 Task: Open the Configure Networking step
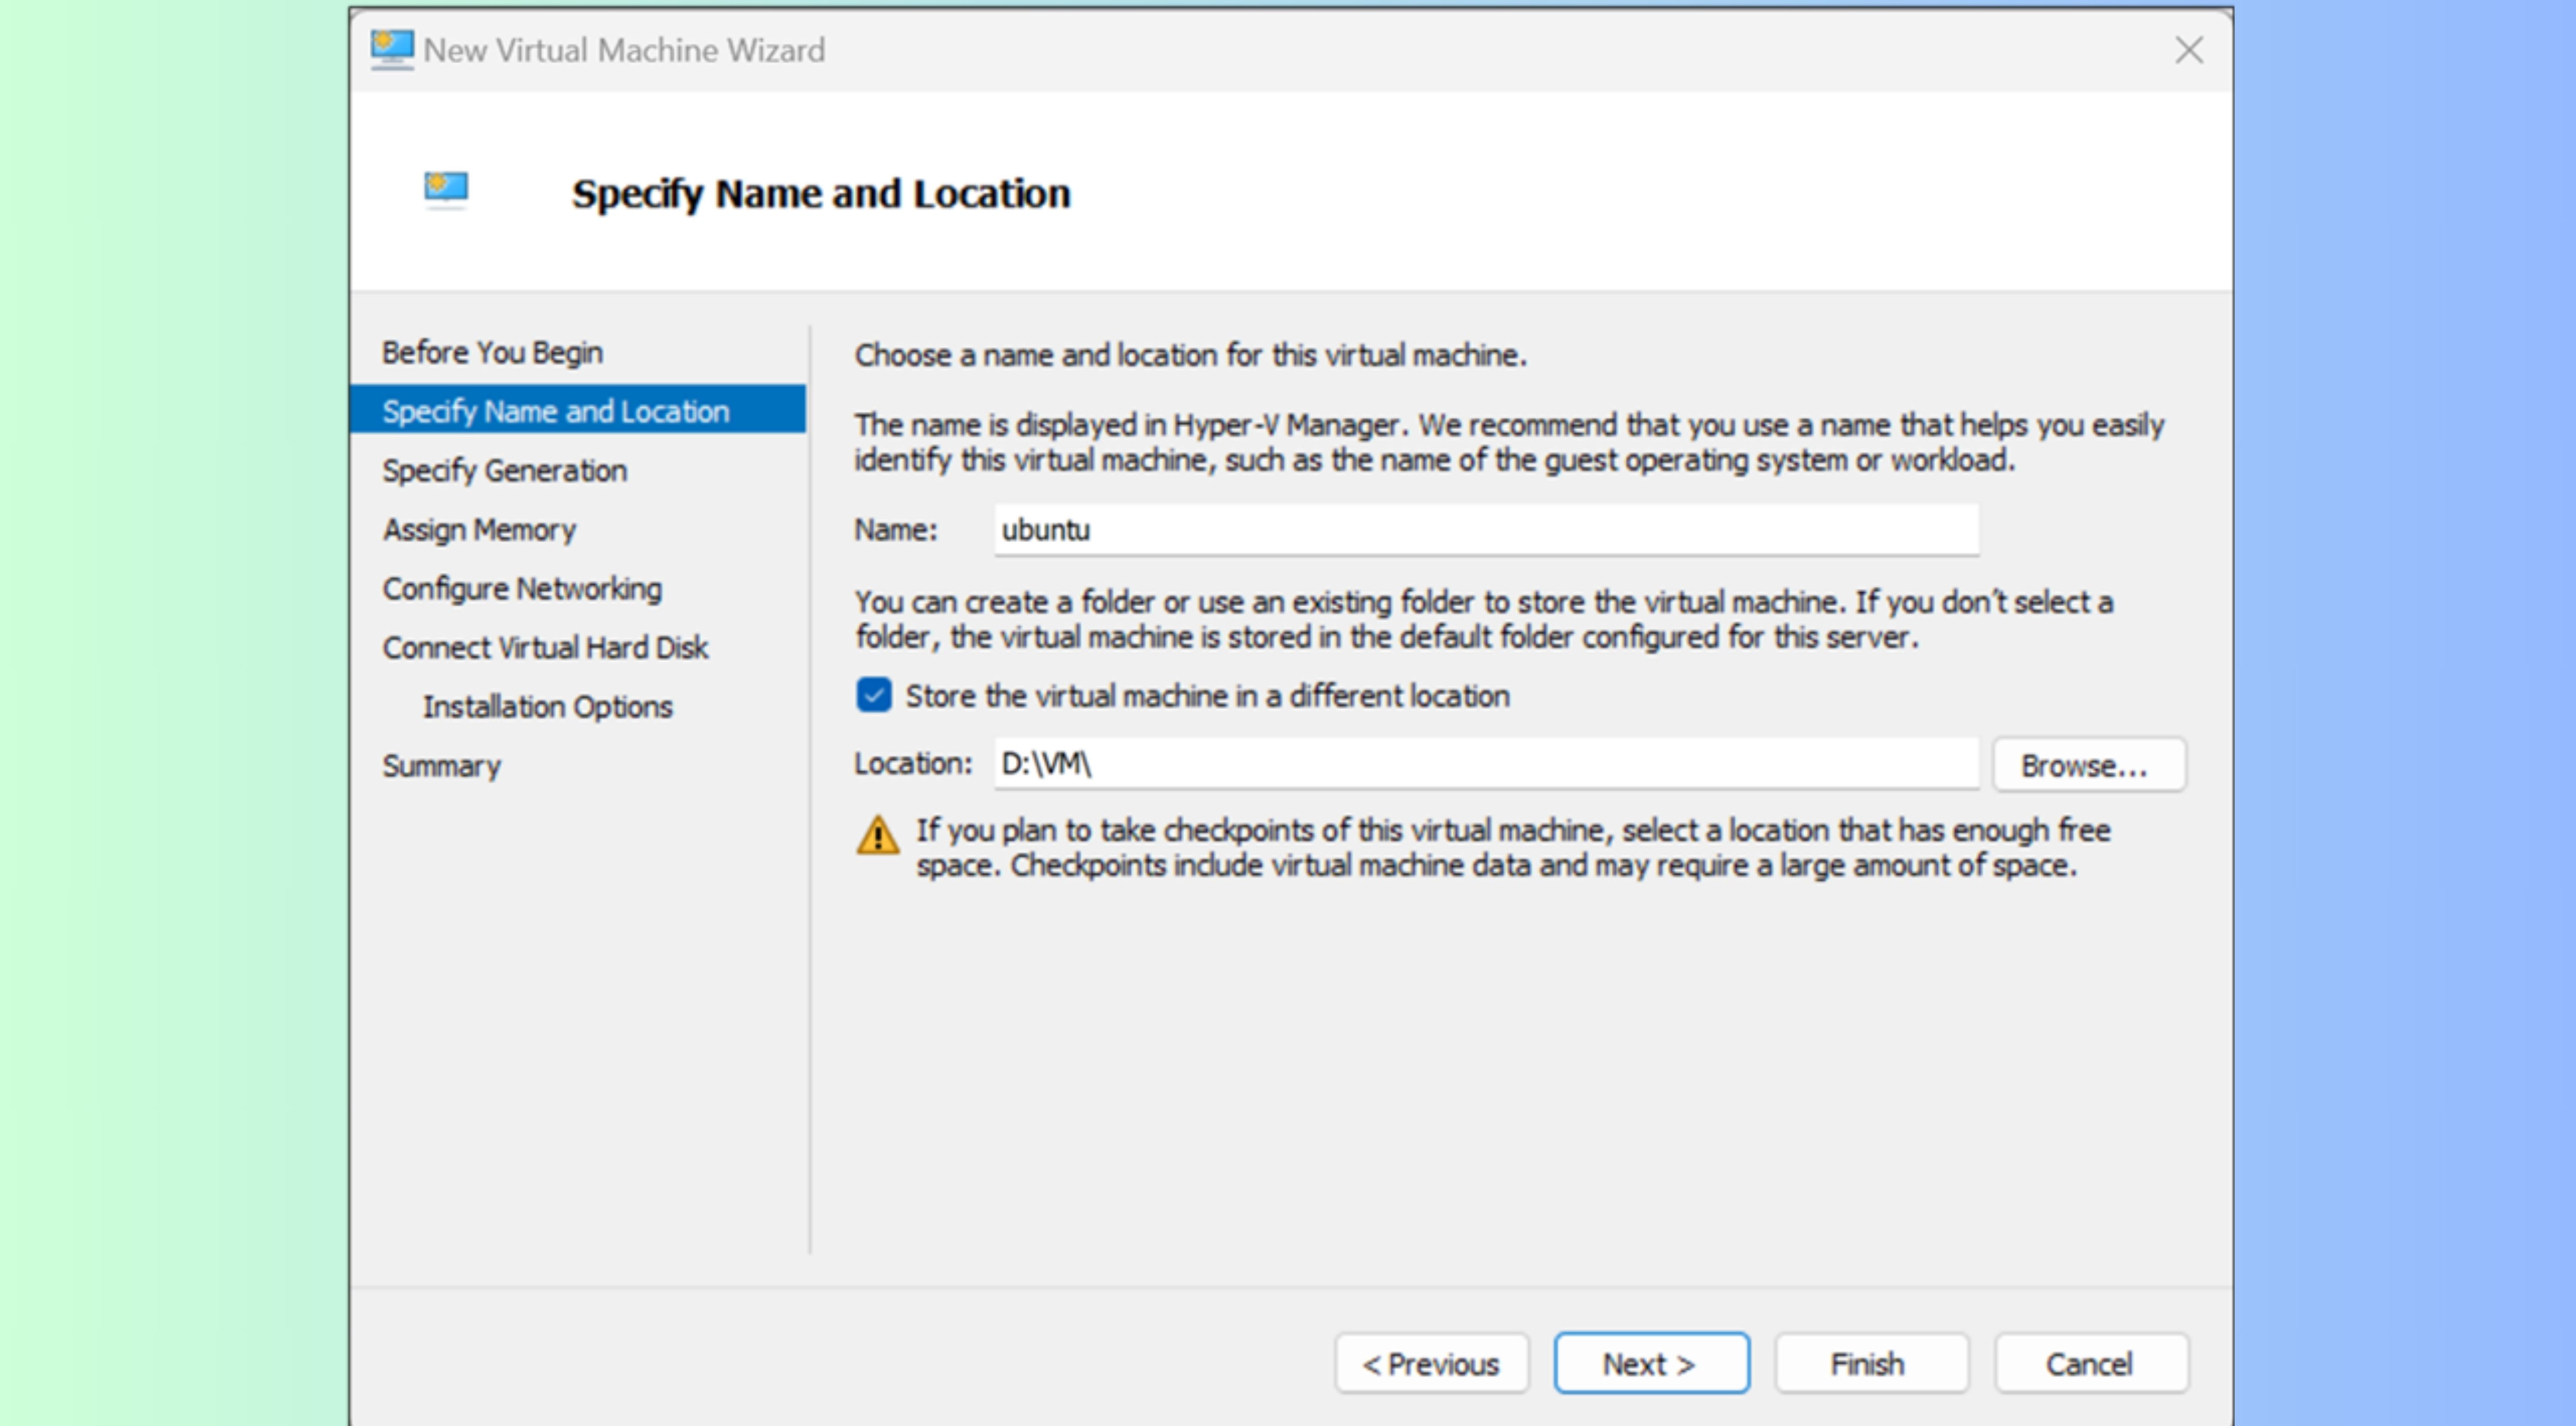(522, 588)
